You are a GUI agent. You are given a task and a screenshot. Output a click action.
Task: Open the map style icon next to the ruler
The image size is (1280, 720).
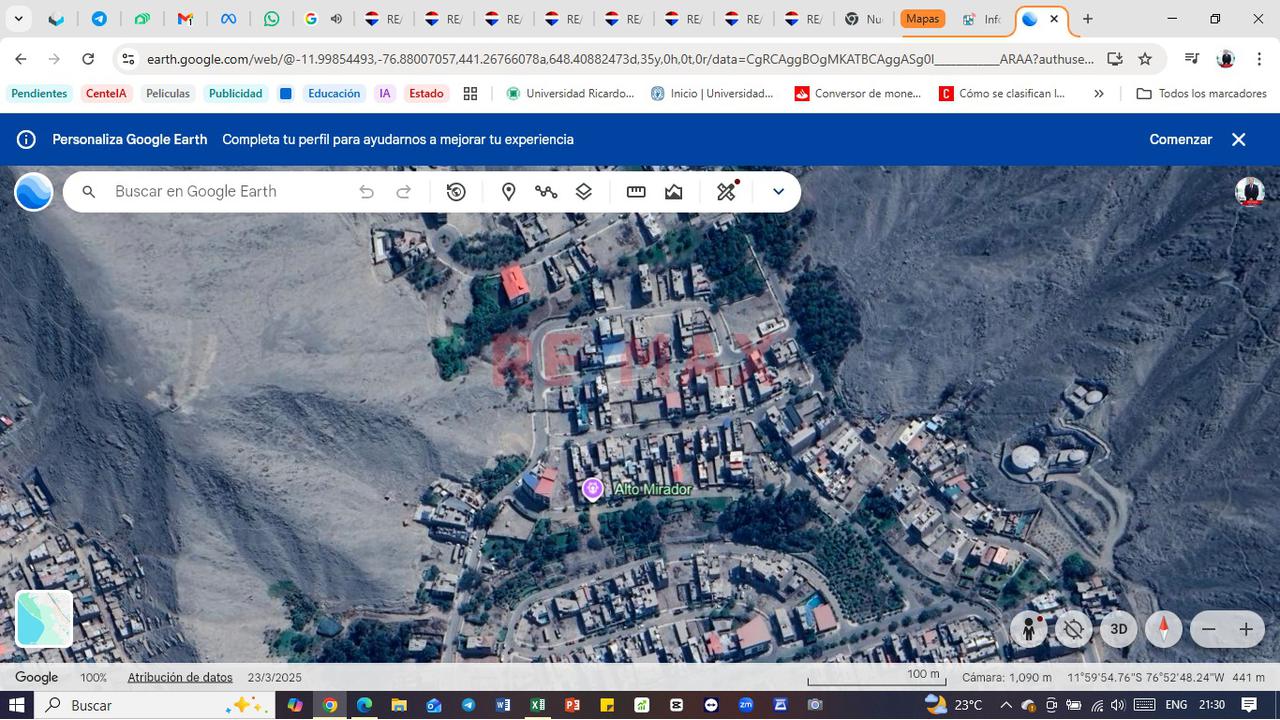[674, 192]
